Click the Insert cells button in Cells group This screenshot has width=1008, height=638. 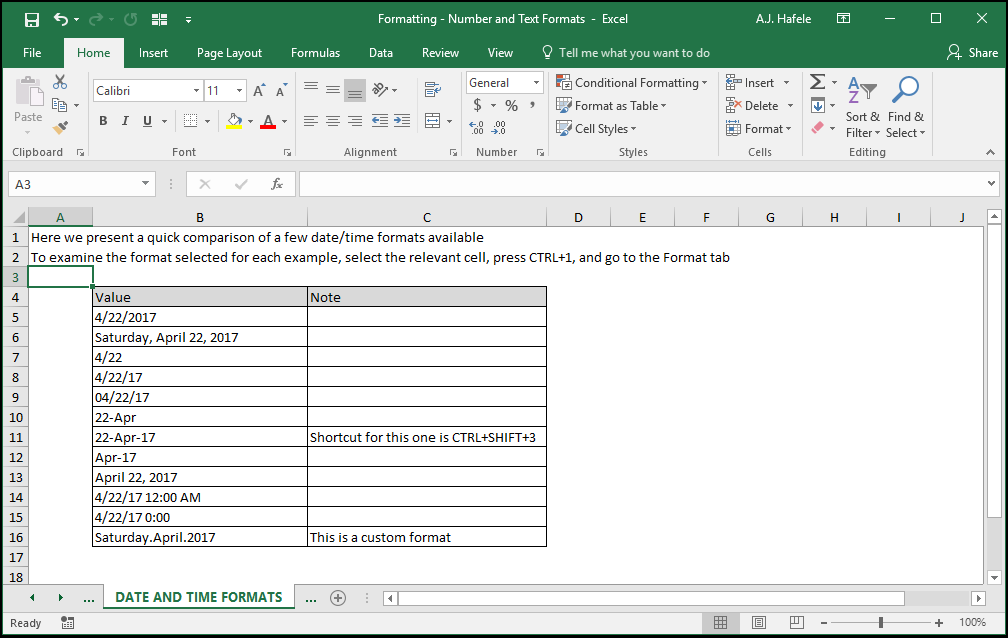(757, 82)
